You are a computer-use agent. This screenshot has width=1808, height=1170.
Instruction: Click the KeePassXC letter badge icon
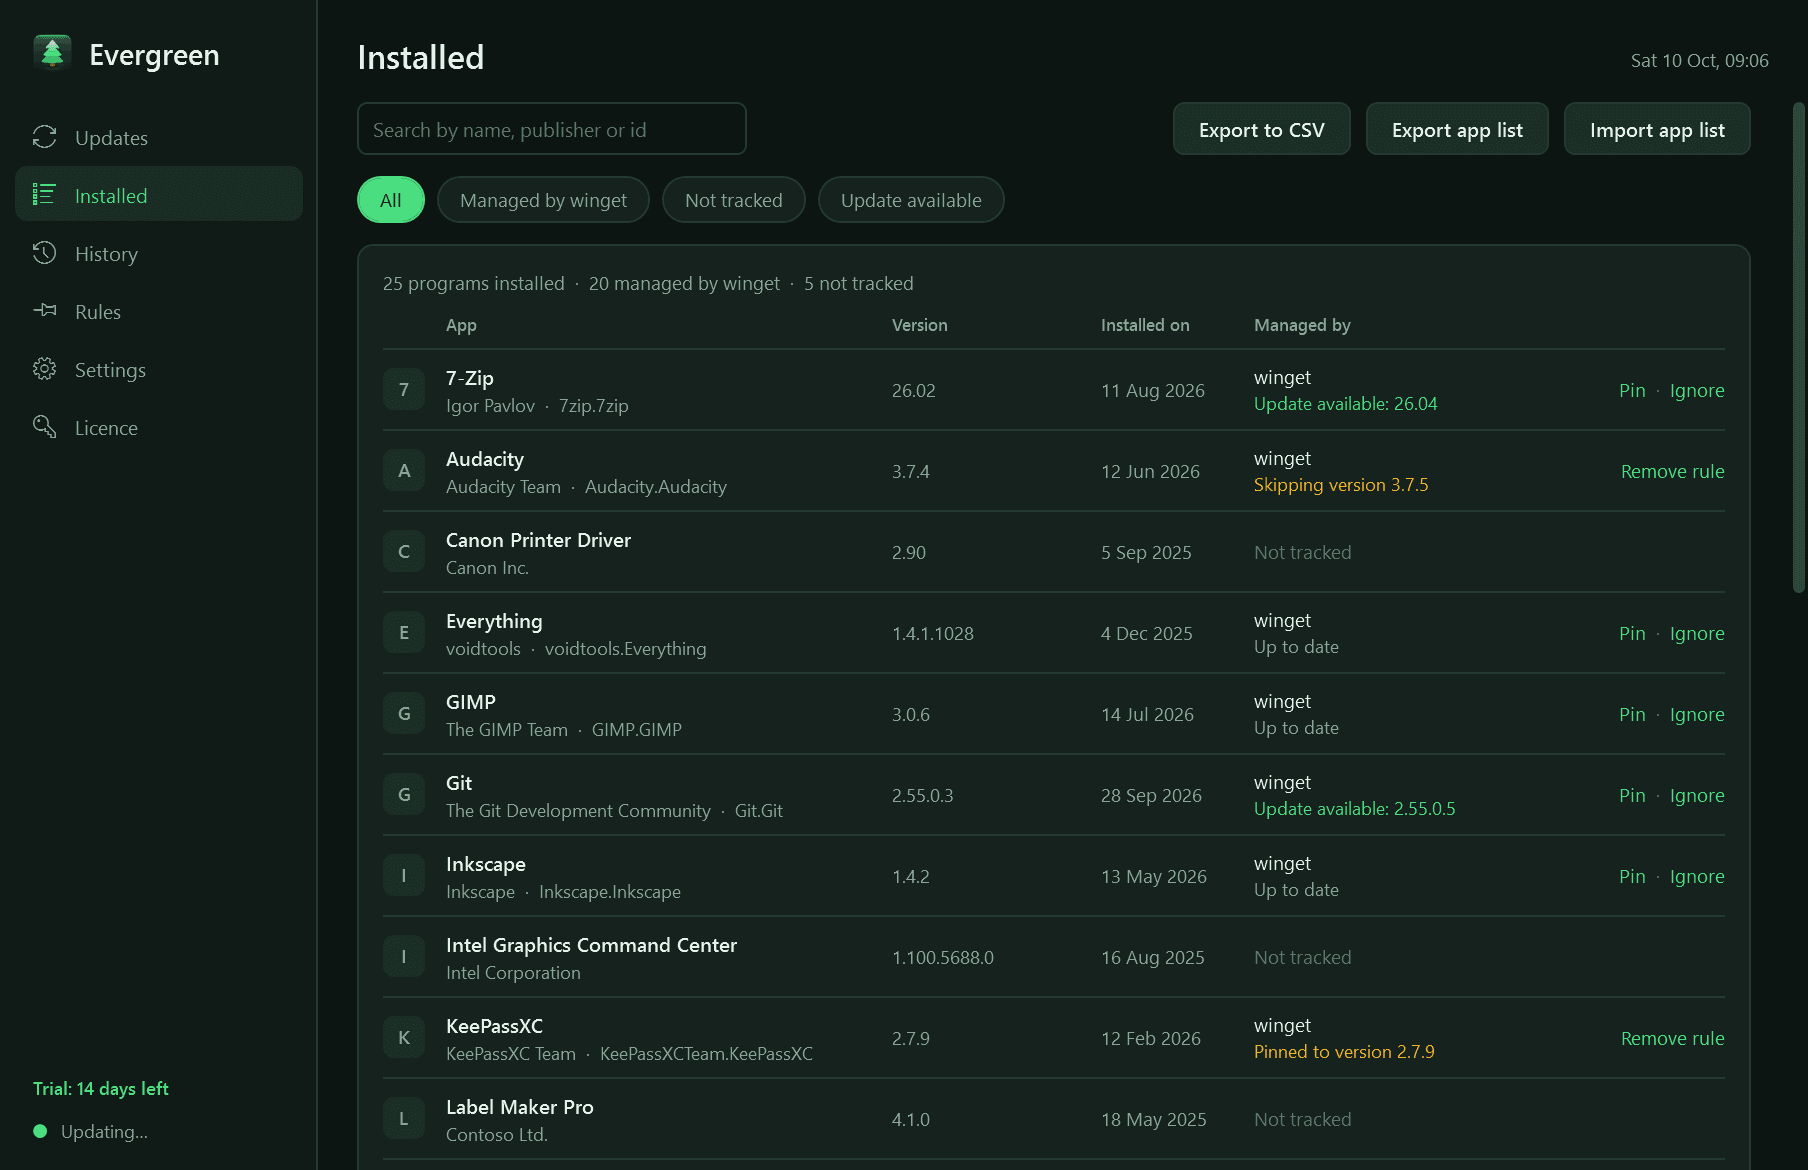pyautogui.click(x=404, y=1038)
